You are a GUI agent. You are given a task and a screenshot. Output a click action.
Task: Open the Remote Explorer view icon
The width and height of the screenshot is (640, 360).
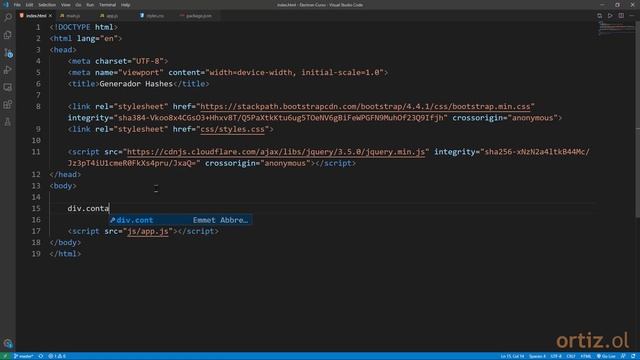pos(8,87)
